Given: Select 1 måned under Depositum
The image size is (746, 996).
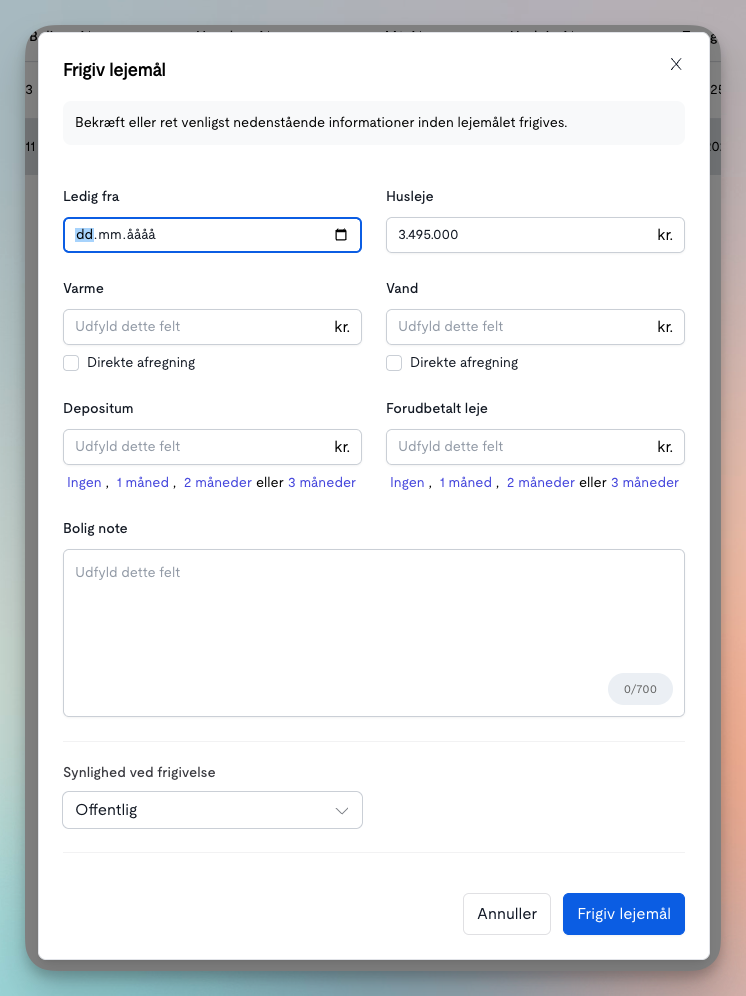Looking at the screenshot, I should click(142, 483).
